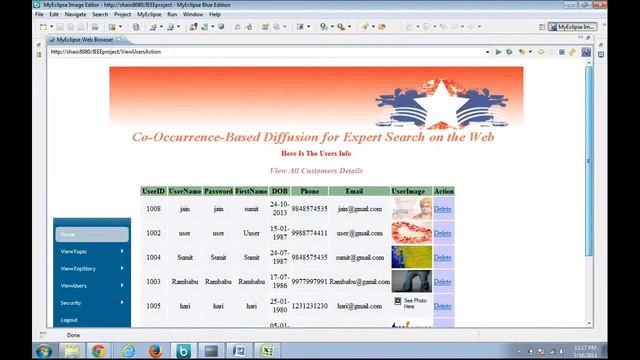
Task: Click the page vertical scrollbar thumb
Action: tap(589, 161)
